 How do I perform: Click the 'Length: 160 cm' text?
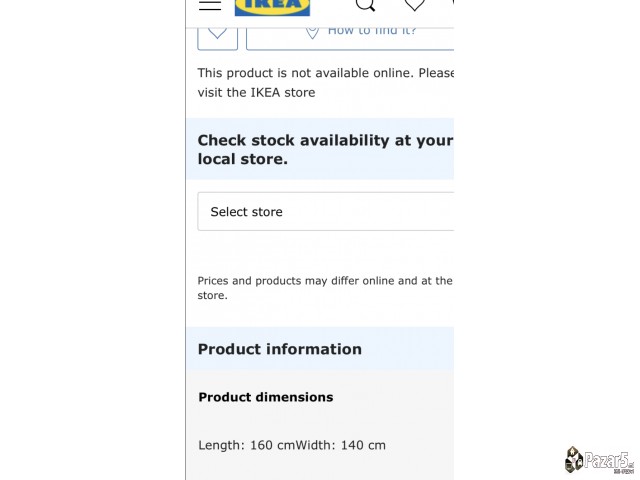pyautogui.click(x=244, y=445)
